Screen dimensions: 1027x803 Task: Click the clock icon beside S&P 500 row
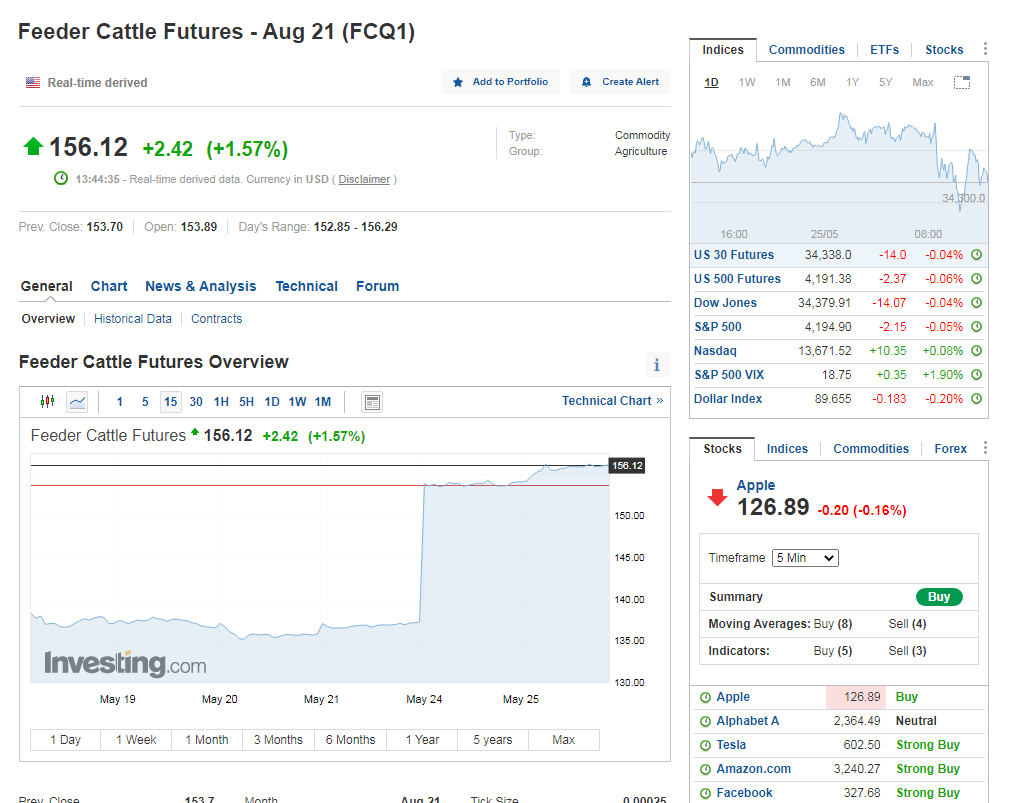977,327
